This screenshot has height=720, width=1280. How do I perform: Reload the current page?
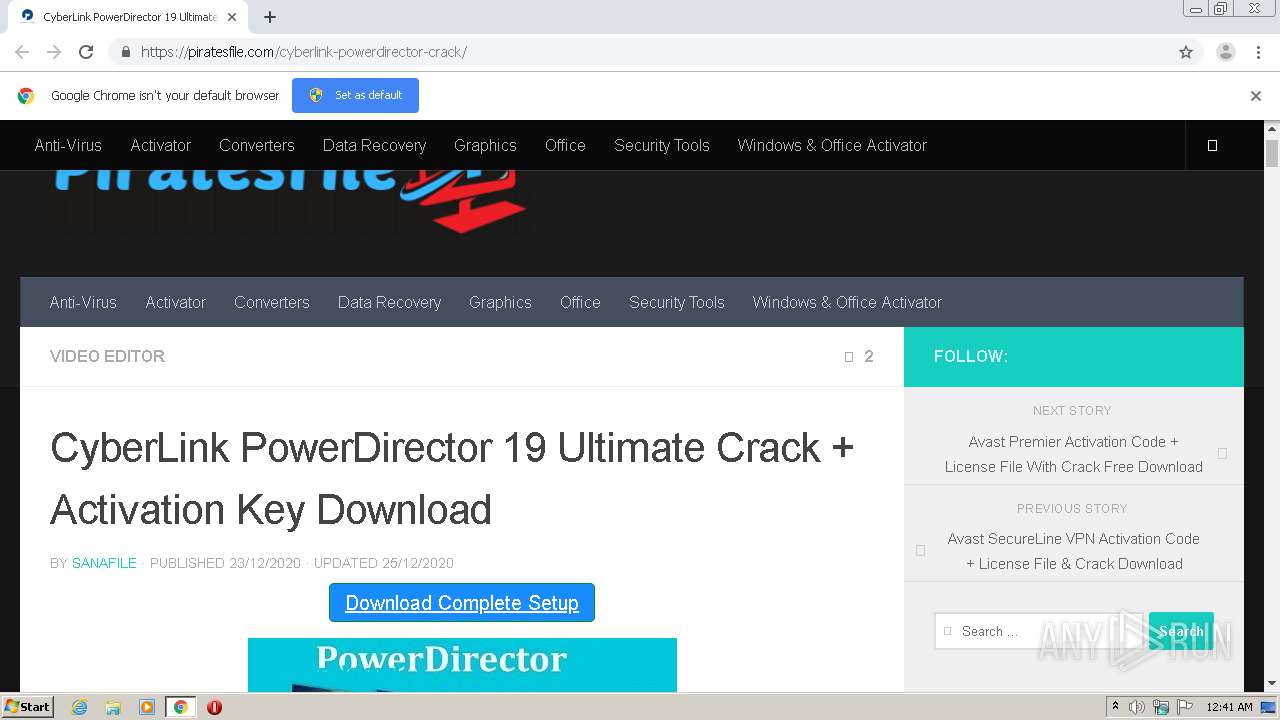86,52
